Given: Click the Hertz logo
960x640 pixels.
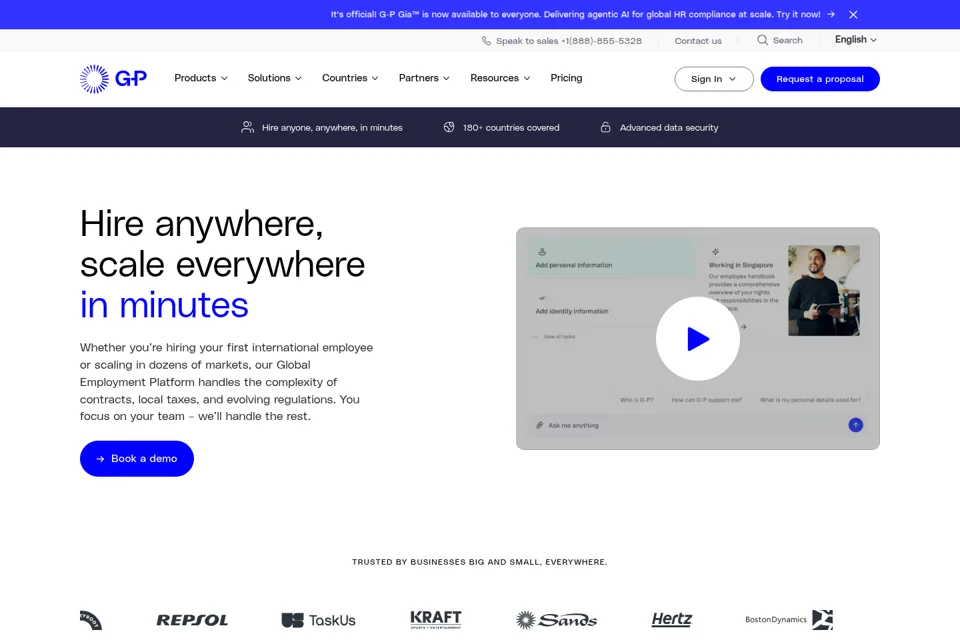Looking at the screenshot, I should [x=672, y=620].
